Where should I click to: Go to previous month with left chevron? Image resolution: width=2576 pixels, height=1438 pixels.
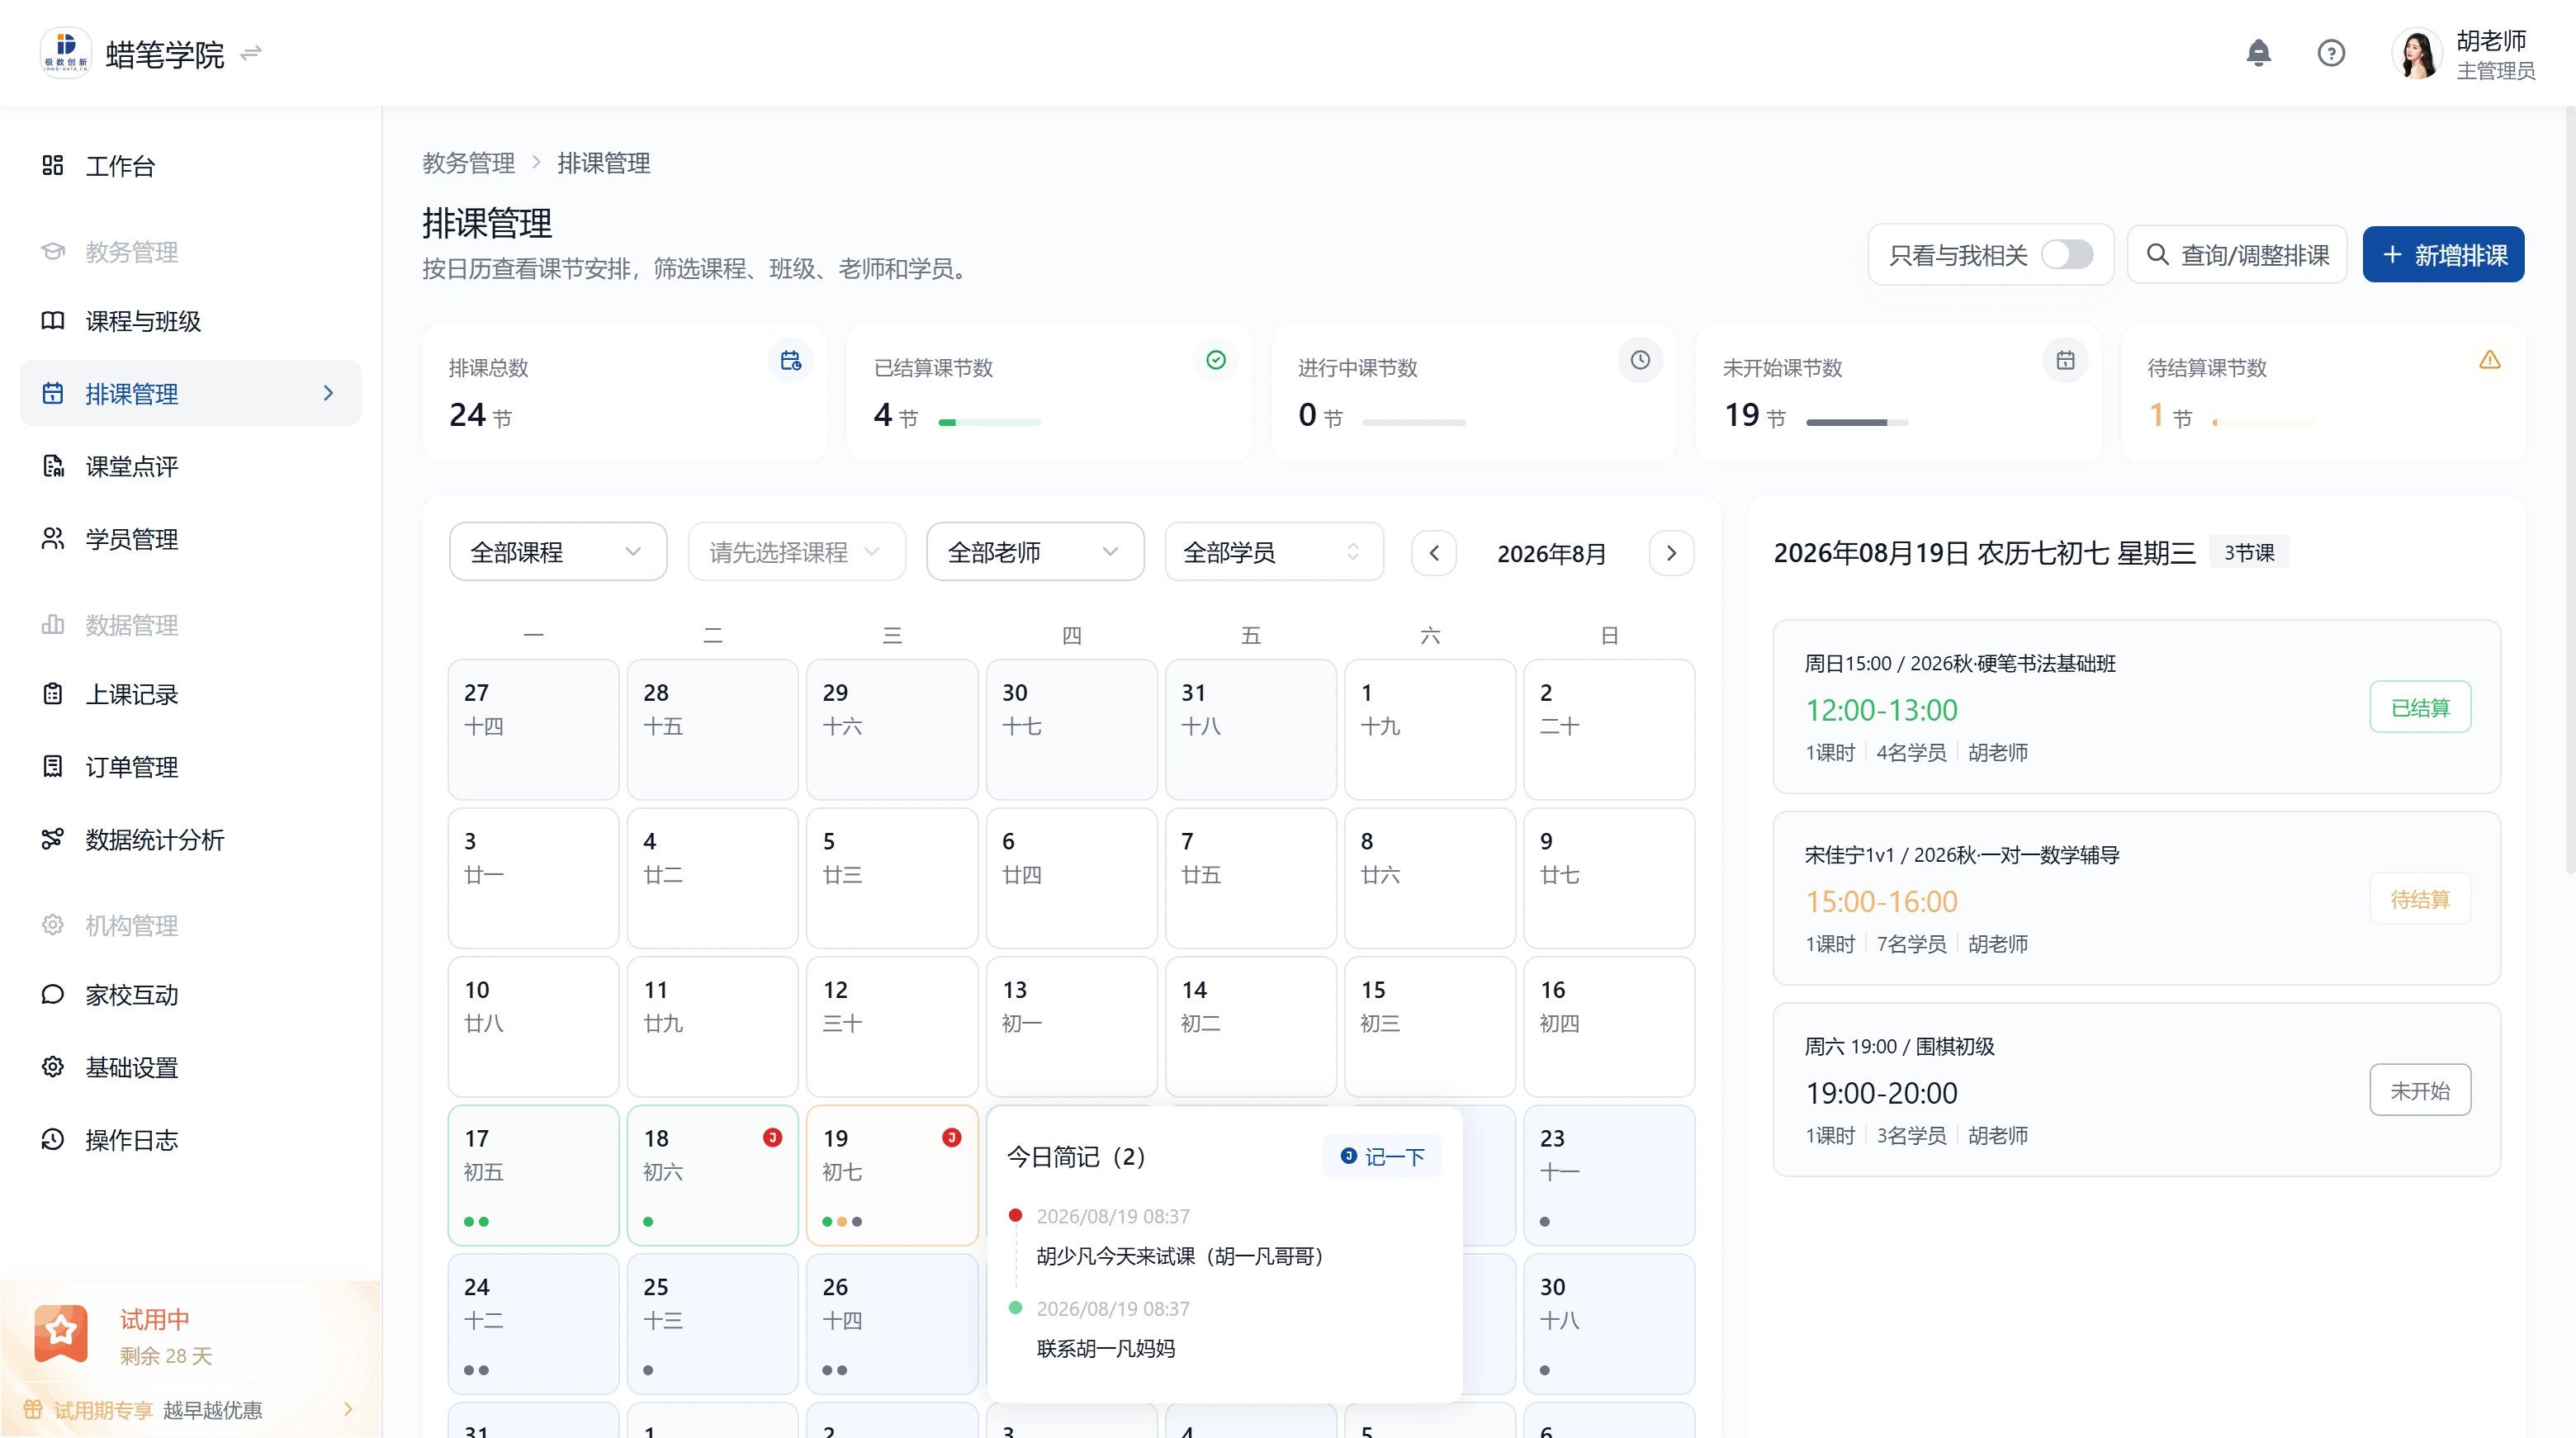[1434, 553]
